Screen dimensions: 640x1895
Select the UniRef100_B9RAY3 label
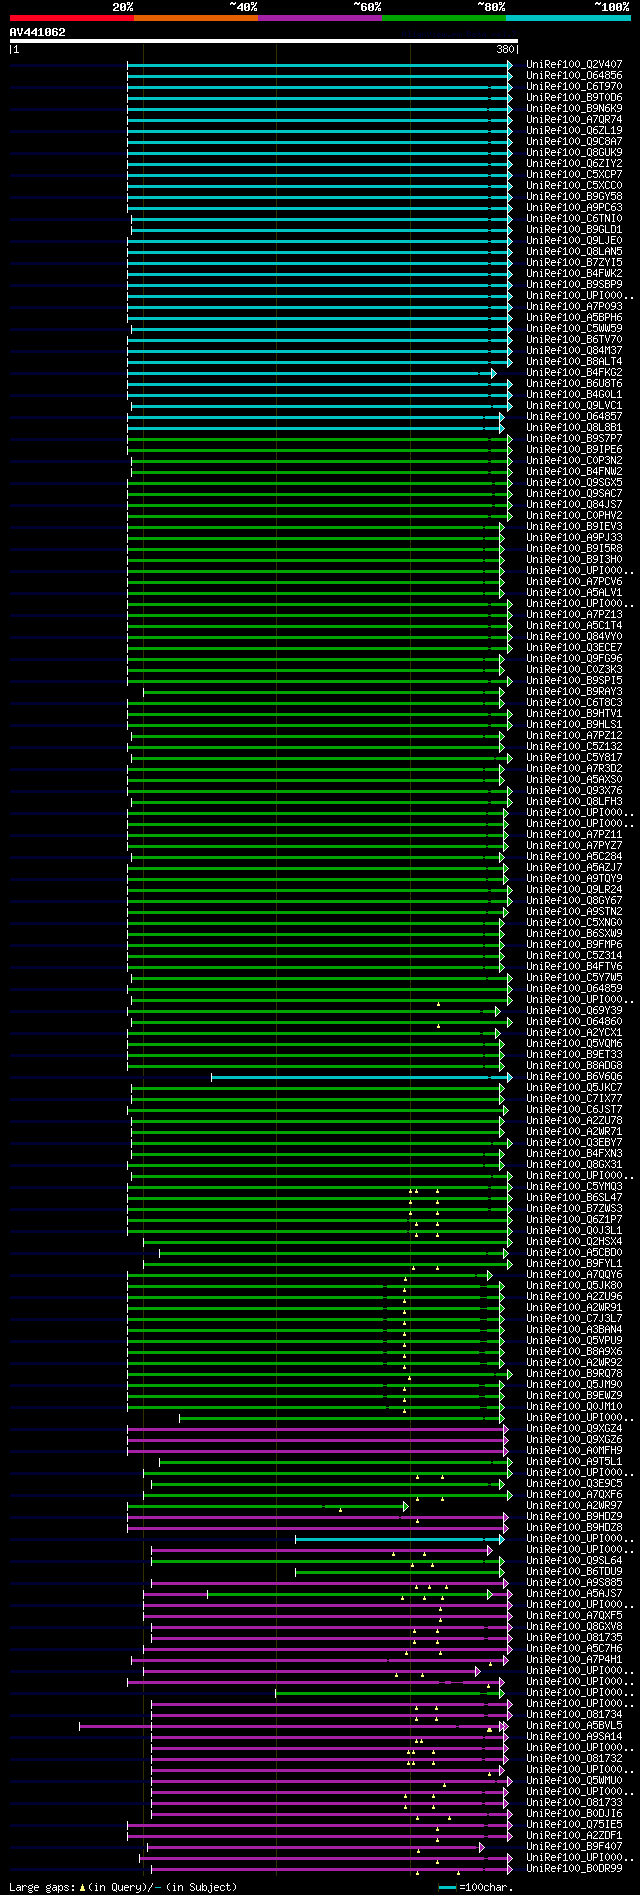coord(574,692)
